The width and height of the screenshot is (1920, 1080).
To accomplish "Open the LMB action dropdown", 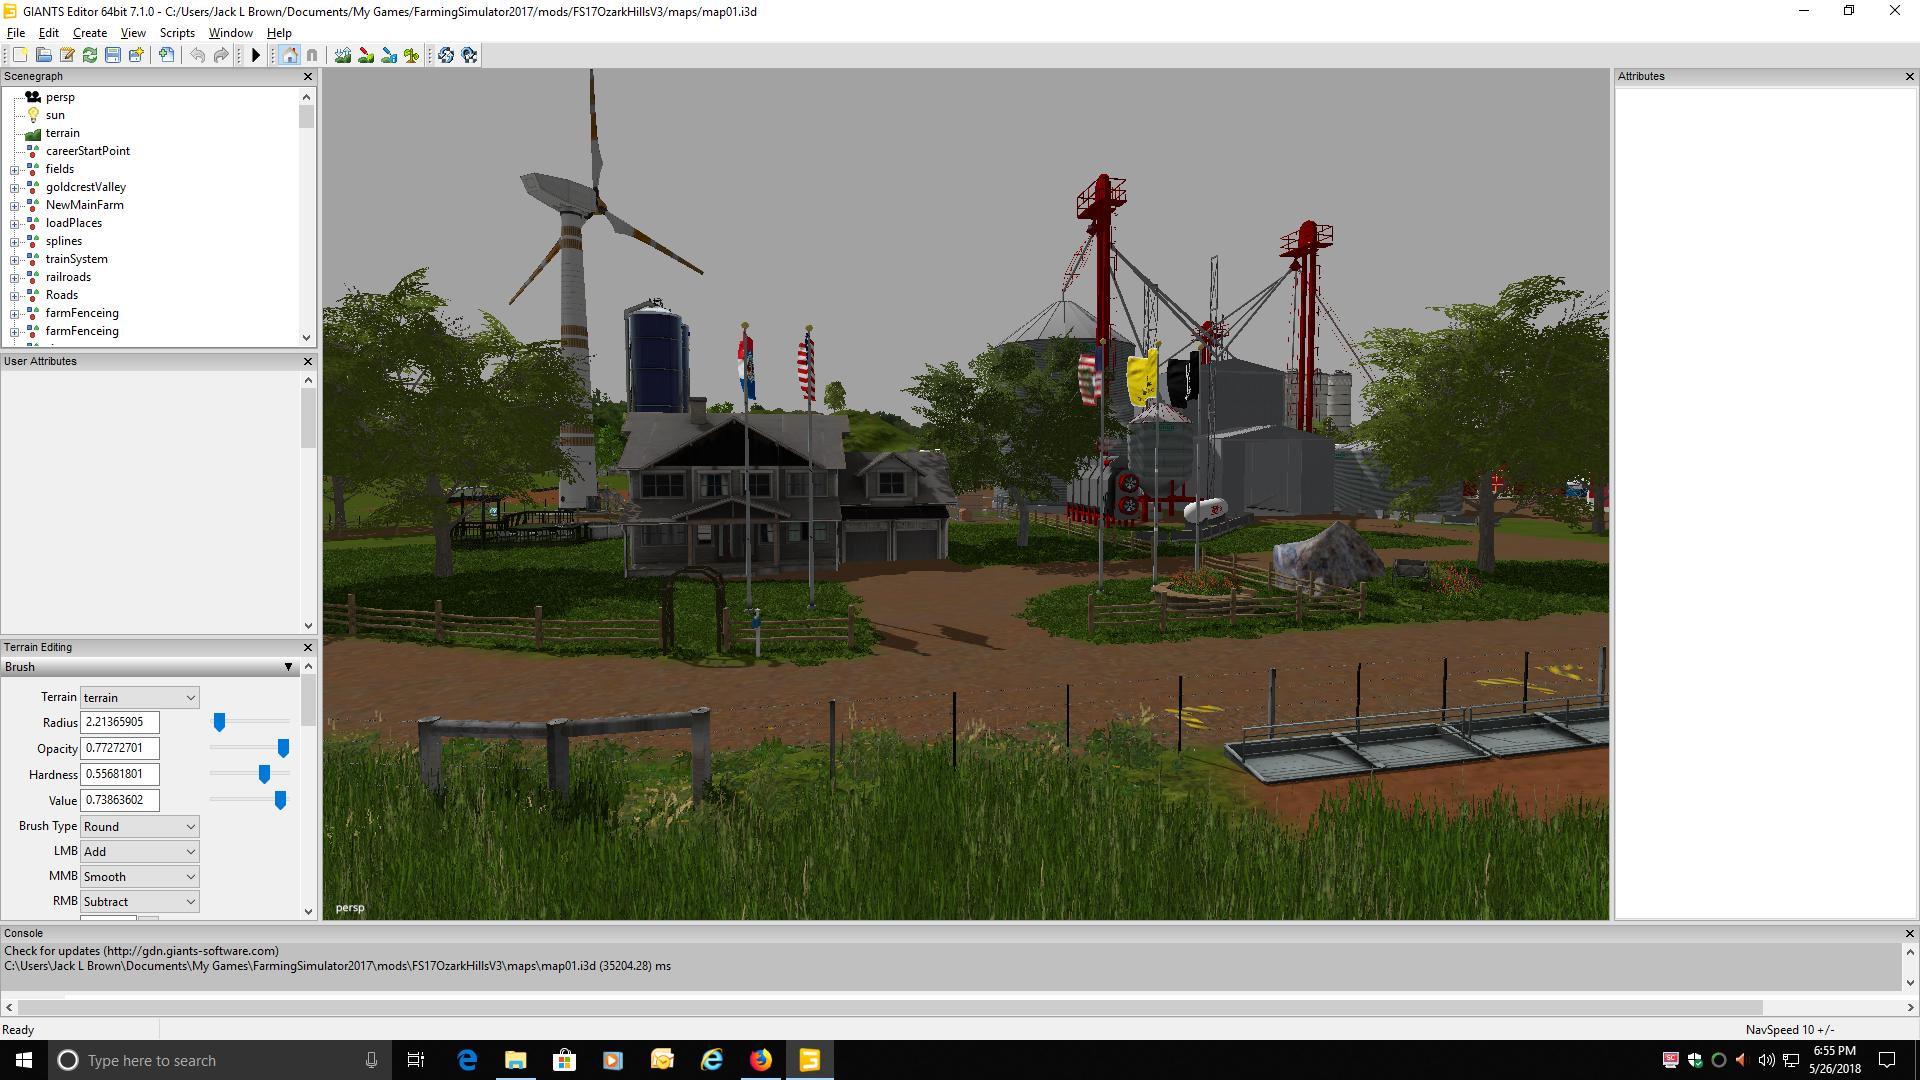I will pos(139,851).
